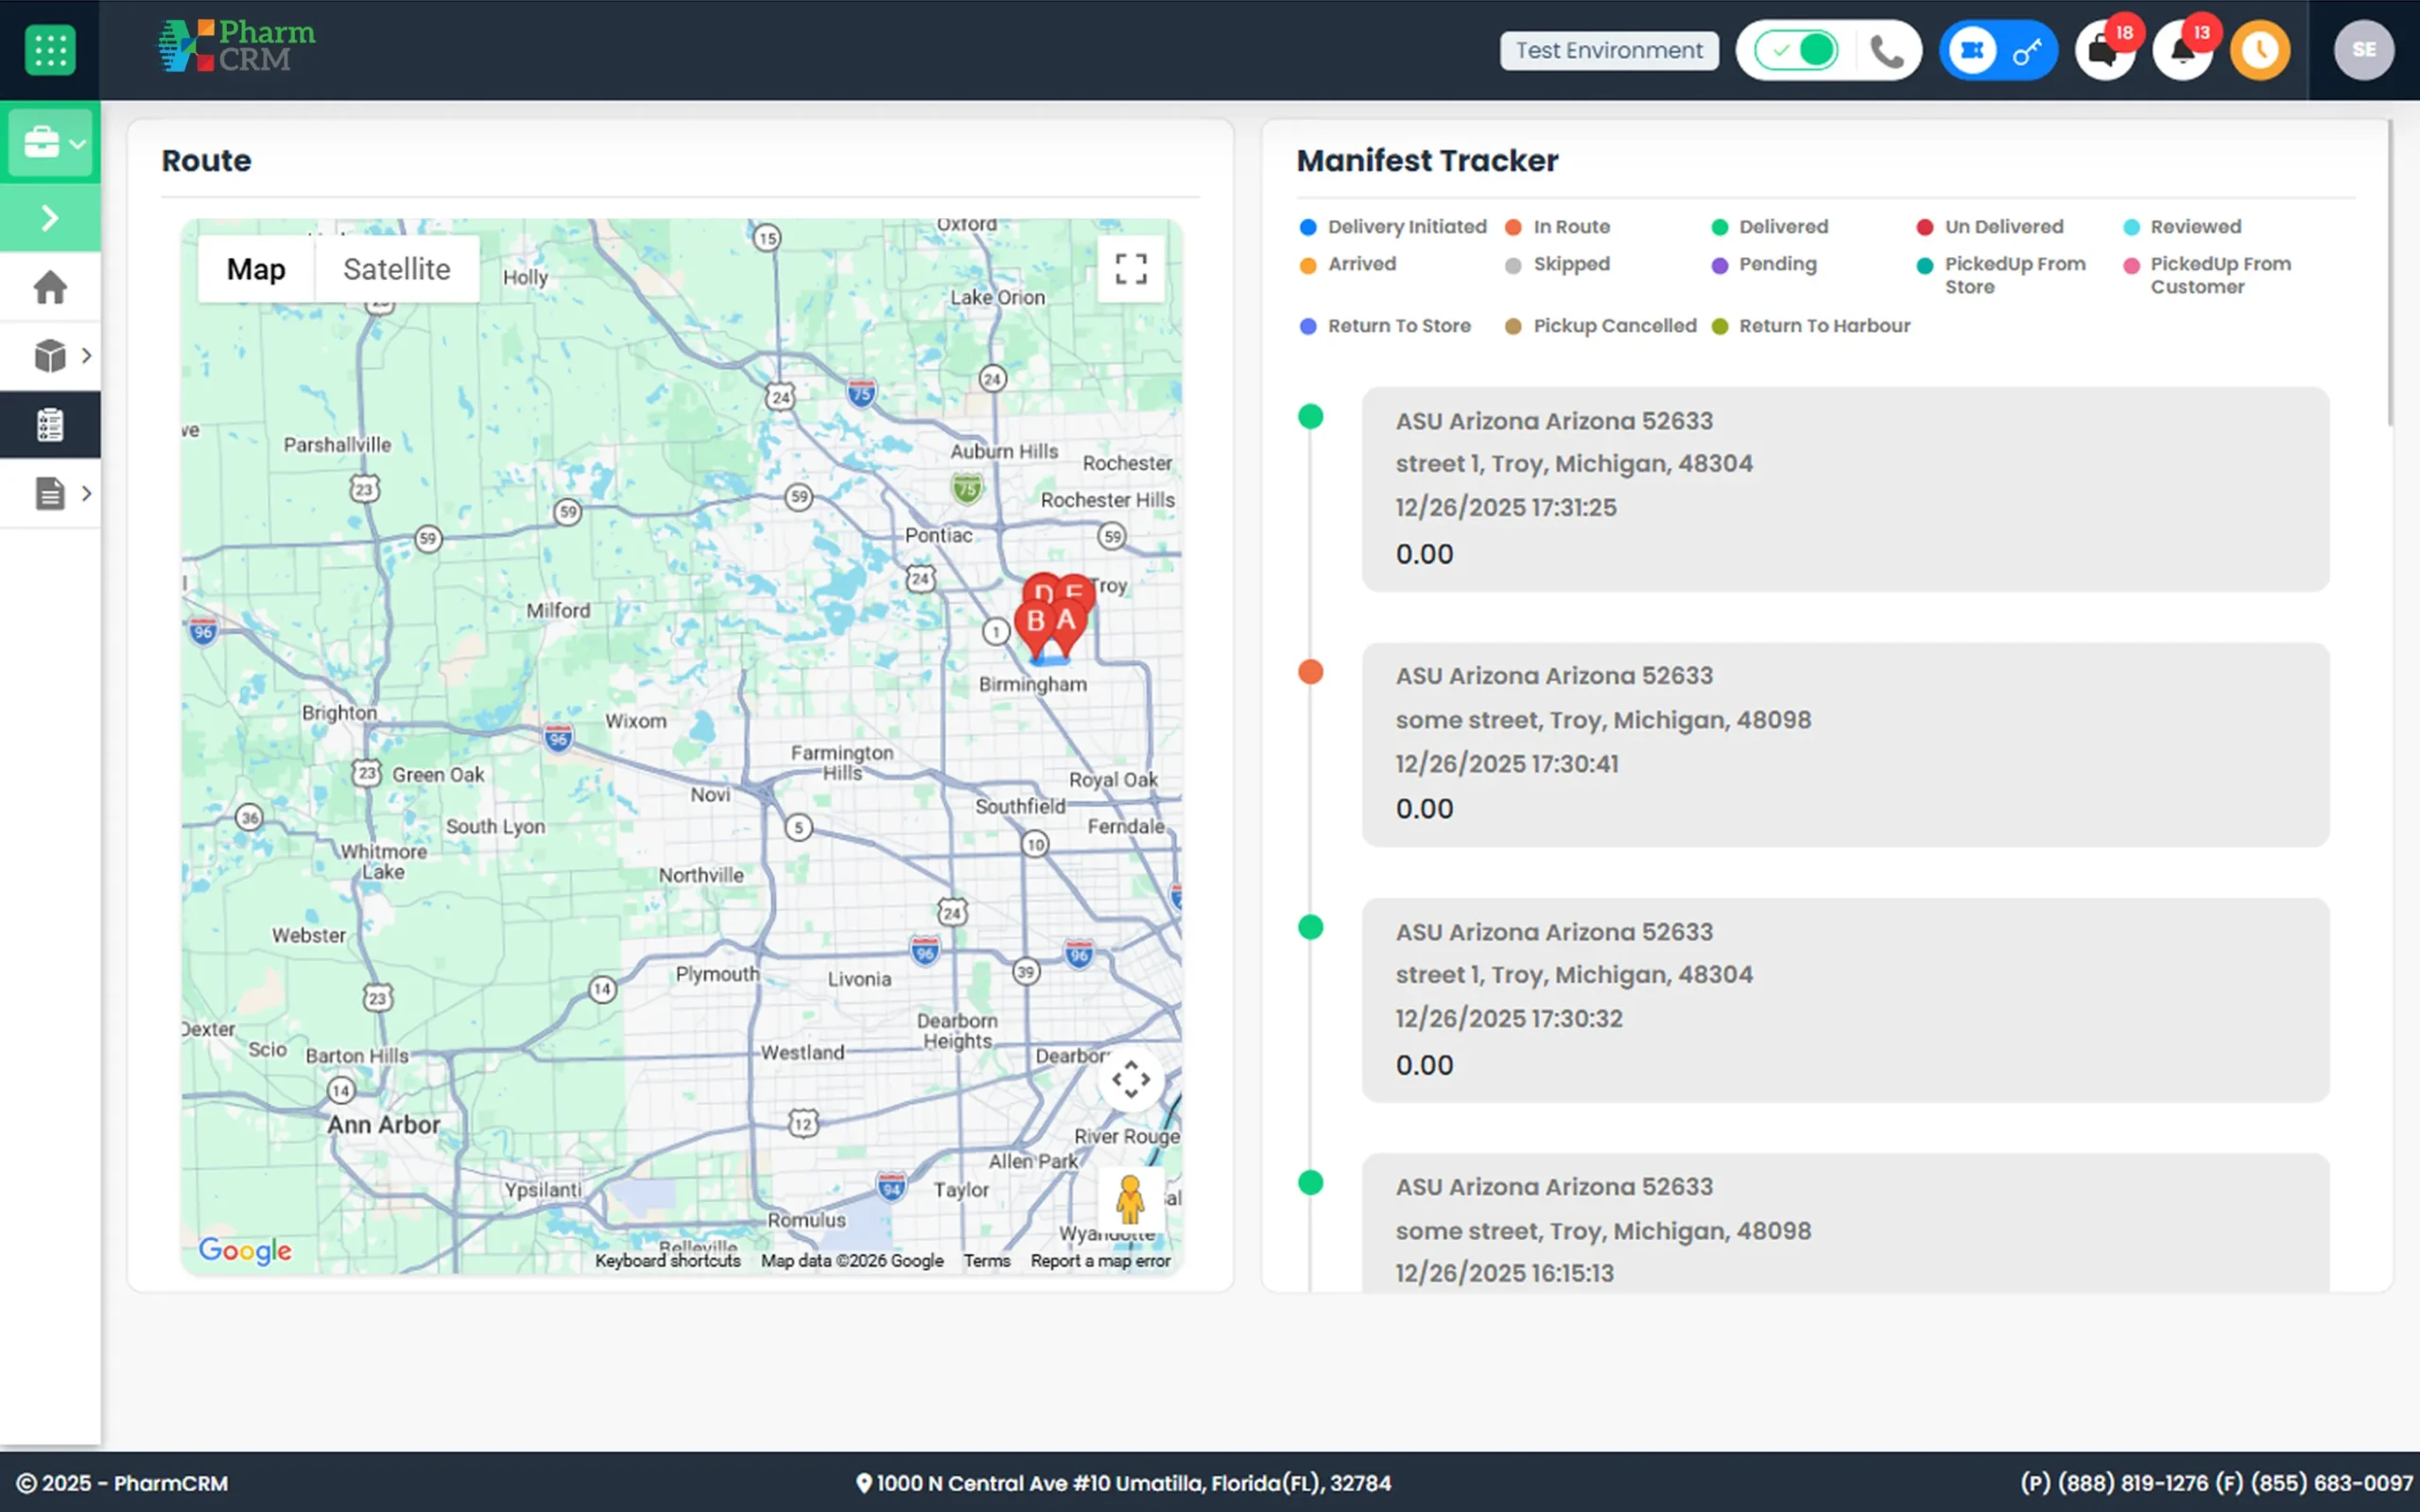The width and height of the screenshot is (2420, 1512).
Task: Click the Delivery Initiated blue legend dot
Action: pyautogui.click(x=1307, y=227)
